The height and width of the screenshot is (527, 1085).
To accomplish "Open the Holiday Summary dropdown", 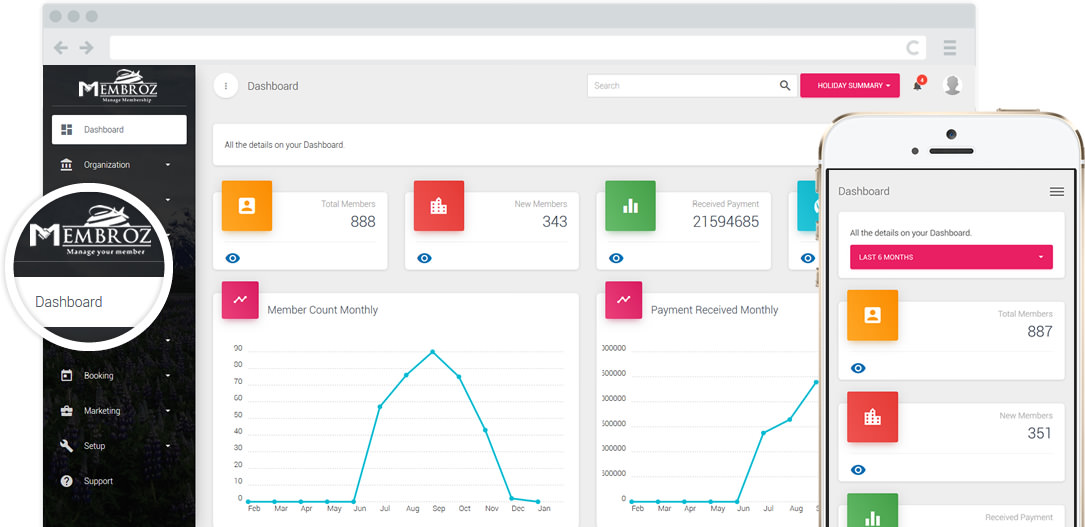I will (x=850, y=86).
